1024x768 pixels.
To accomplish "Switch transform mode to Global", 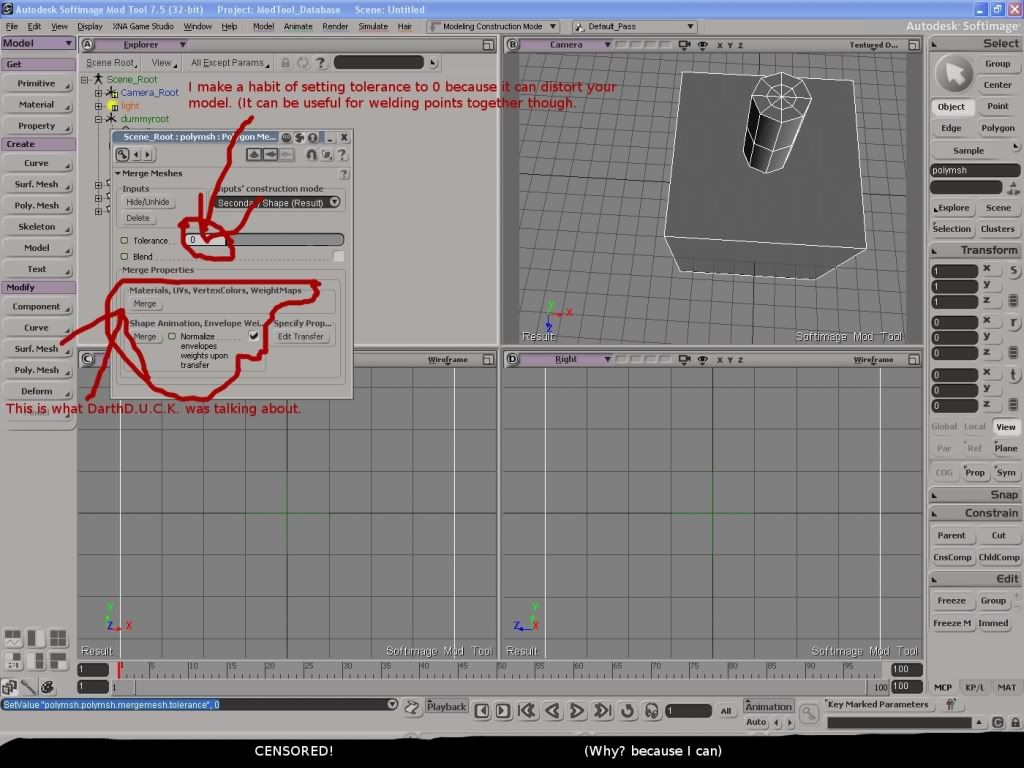I will (944, 426).
